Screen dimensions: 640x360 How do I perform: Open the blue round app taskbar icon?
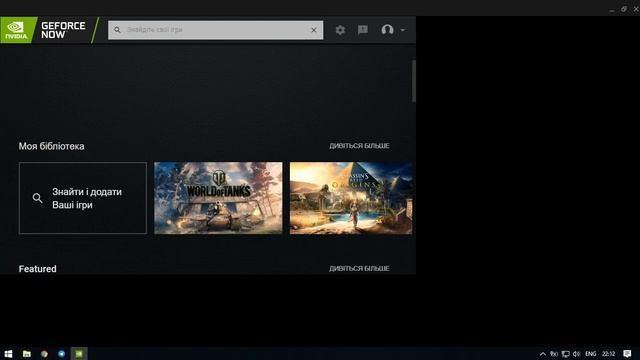[x=62, y=354]
